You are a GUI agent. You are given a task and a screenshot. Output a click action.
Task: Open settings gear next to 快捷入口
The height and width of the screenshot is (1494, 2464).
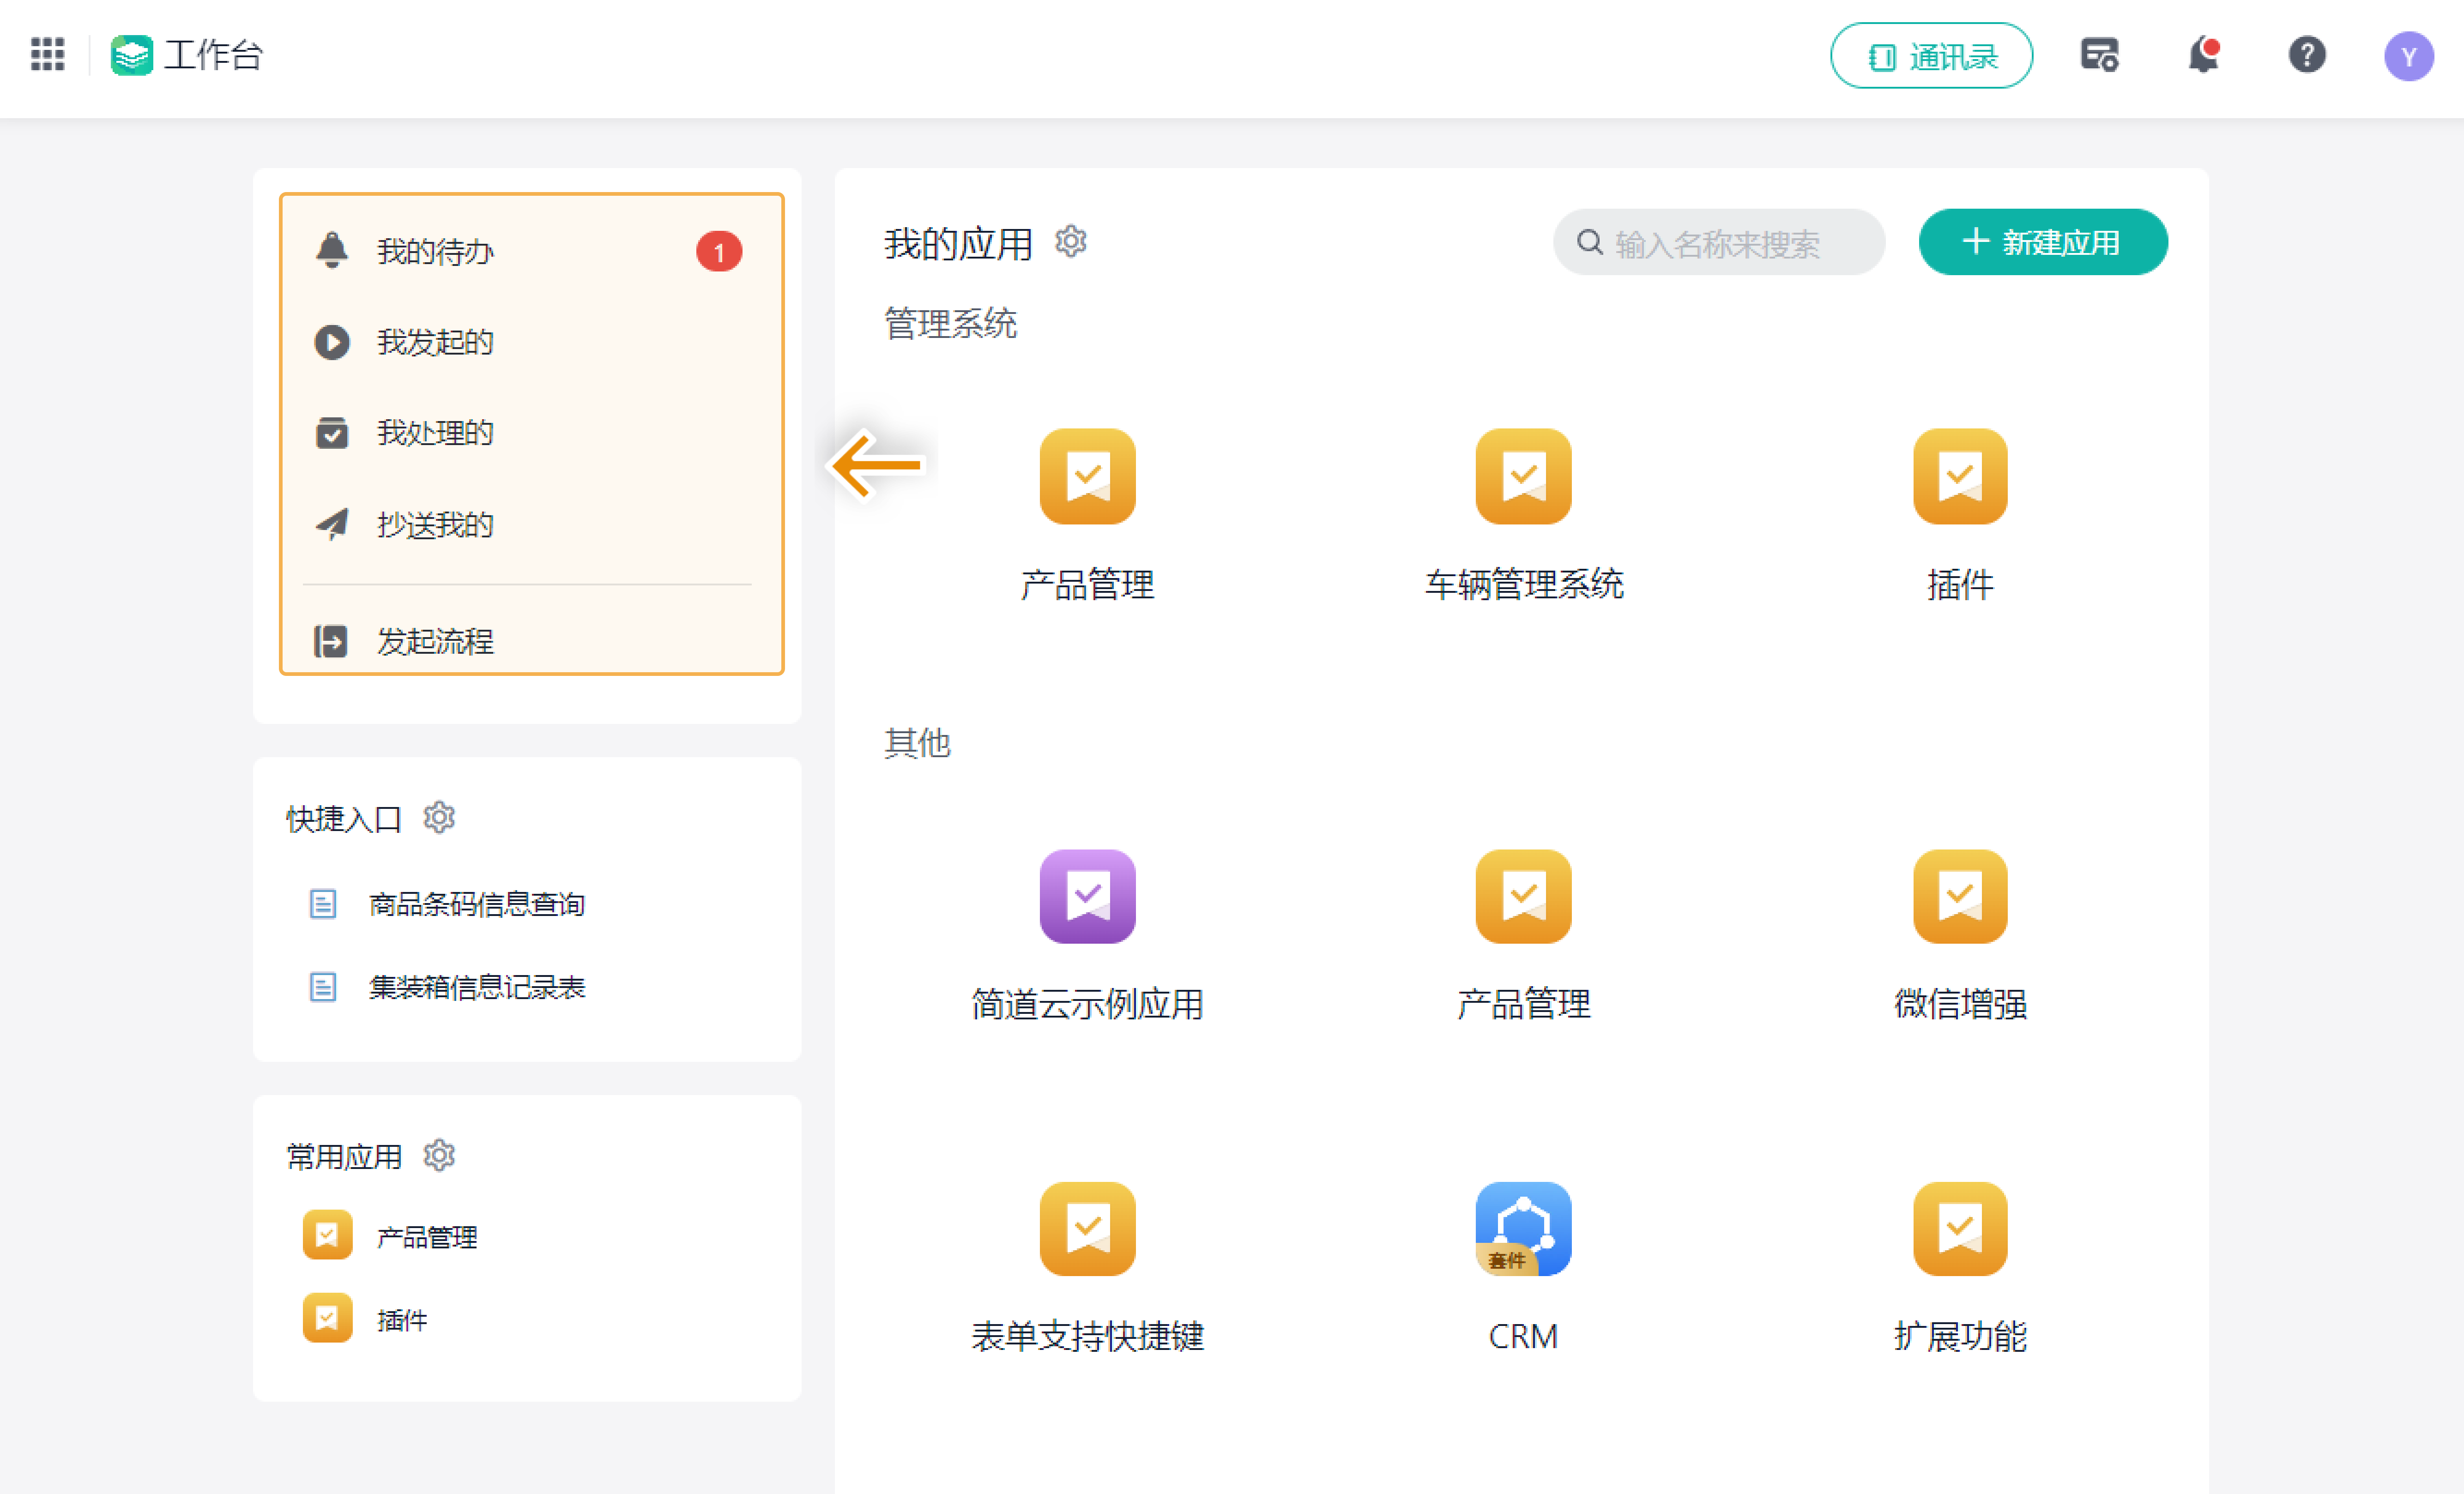coord(439,818)
